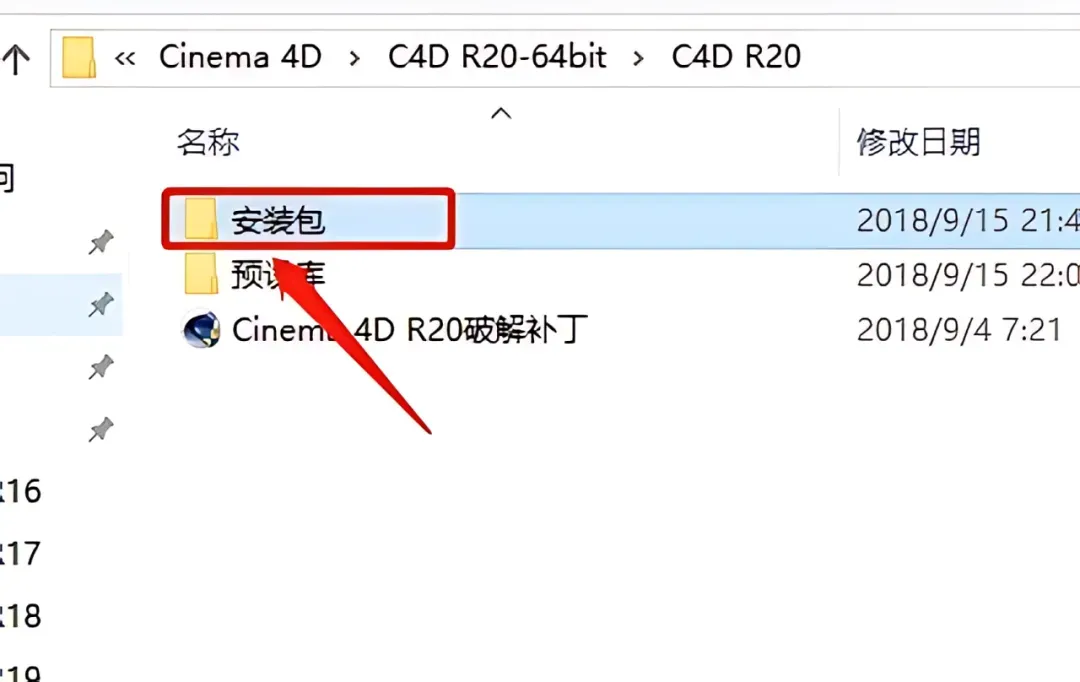Viewport: 1080px width, 682px height.
Task: Click the fourth pin icon in sidebar
Action: tap(101, 430)
